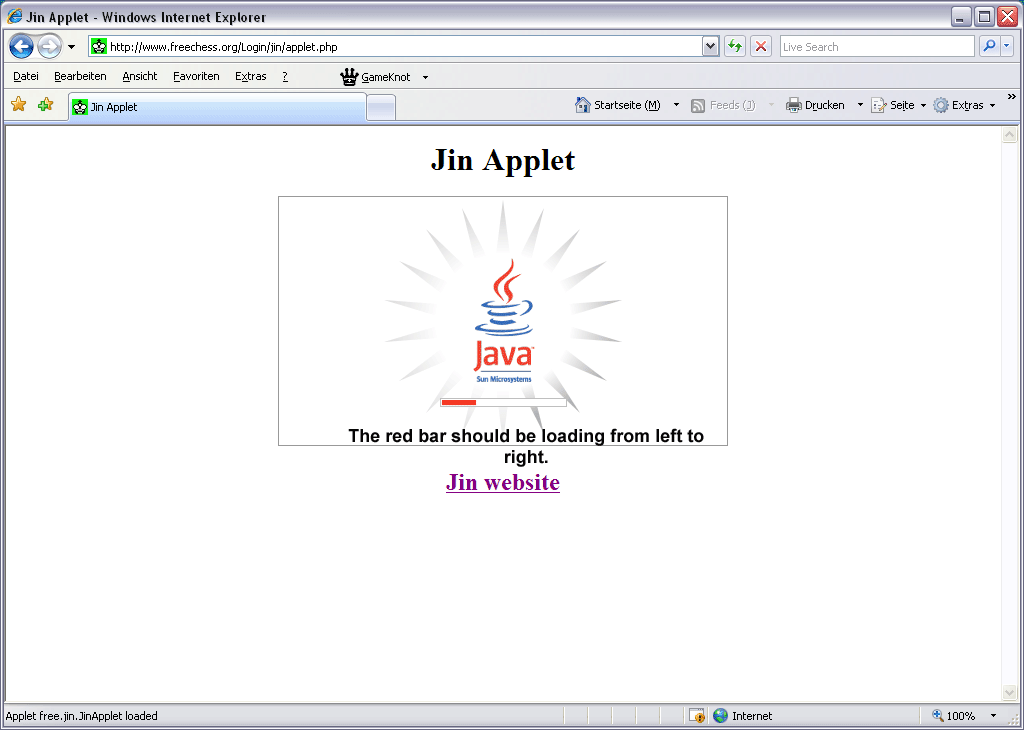Click the Startseite home icon

(583, 104)
